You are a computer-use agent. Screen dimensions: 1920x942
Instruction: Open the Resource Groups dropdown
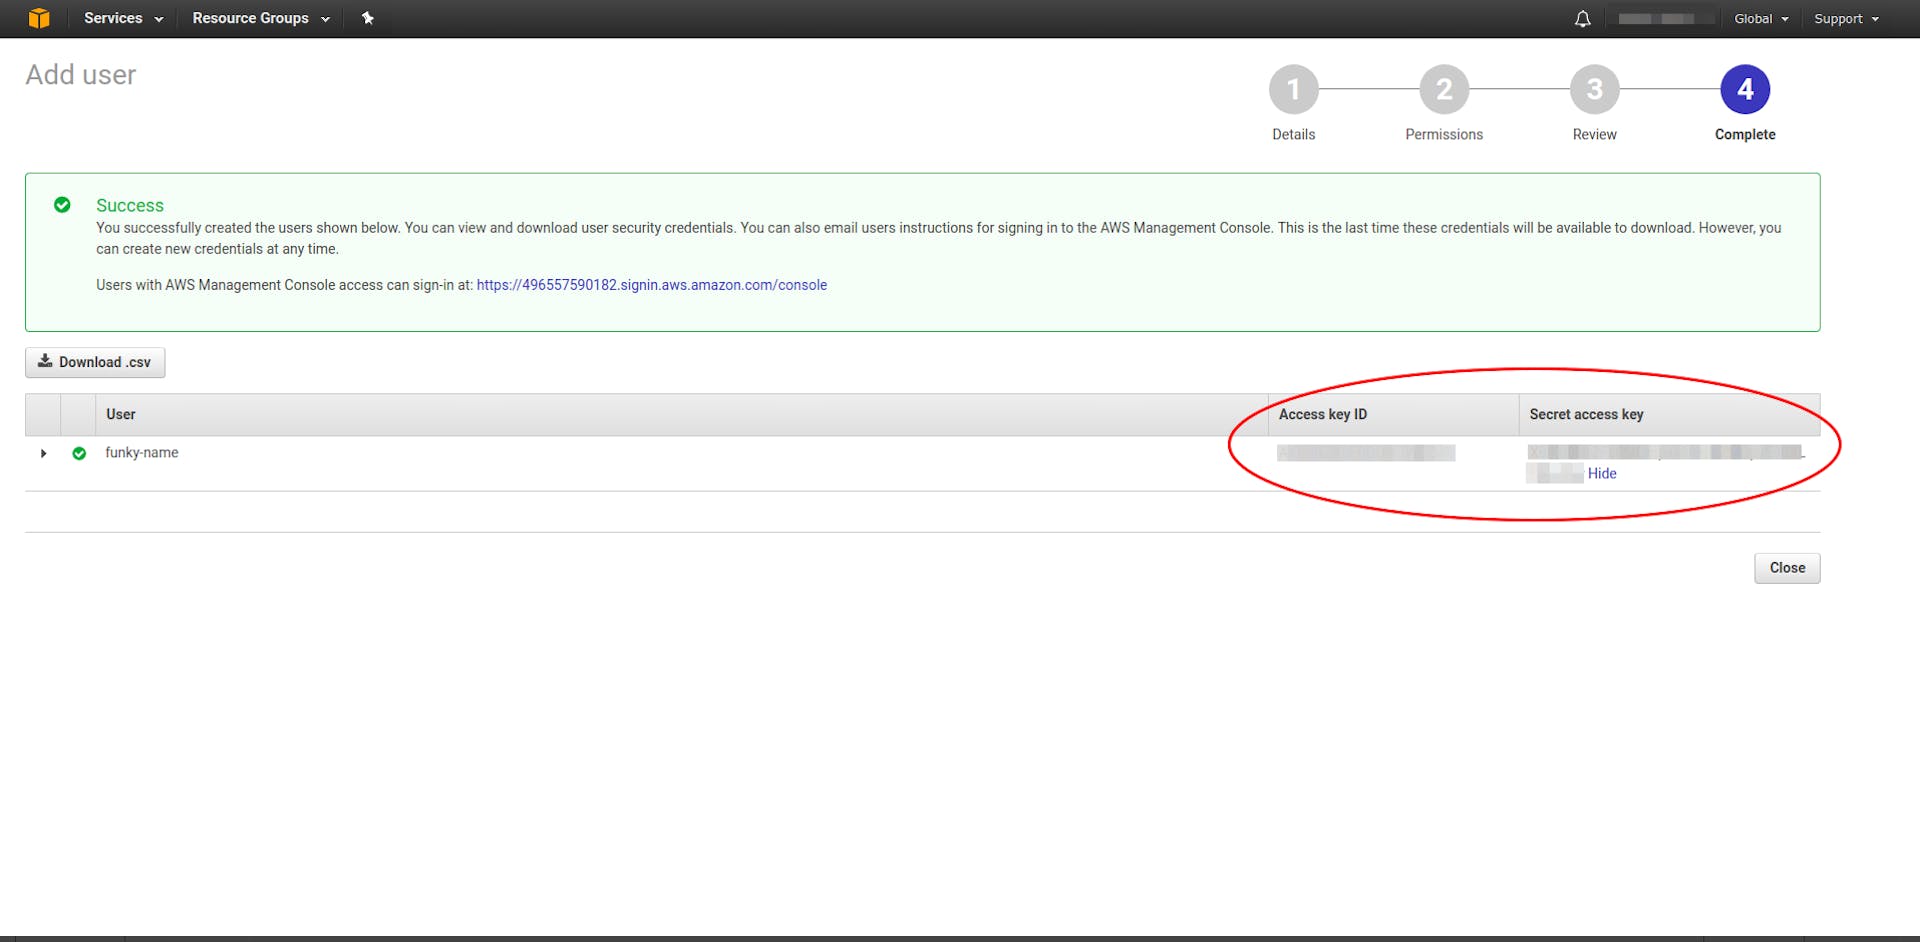(x=260, y=18)
